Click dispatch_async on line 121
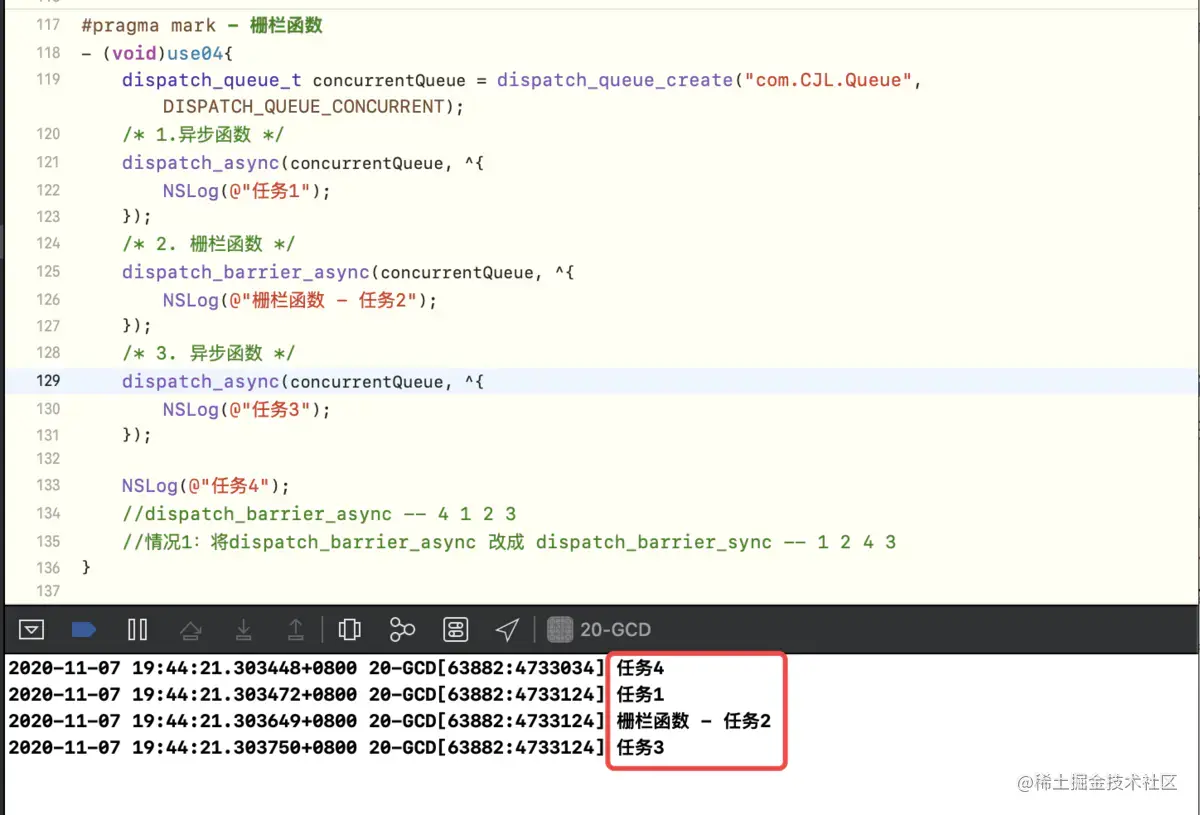The width and height of the screenshot is (1200, 815). (200, 163)
